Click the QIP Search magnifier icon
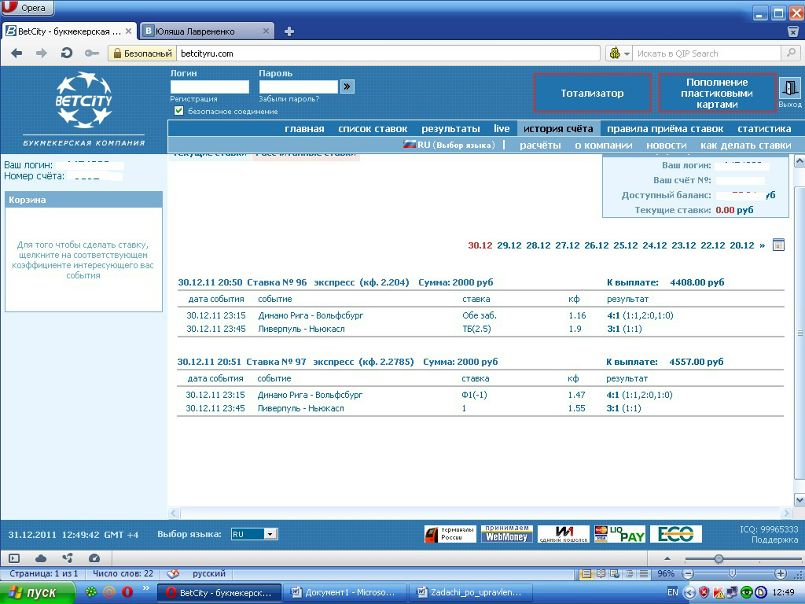805x604 pixels. [791, 53]
